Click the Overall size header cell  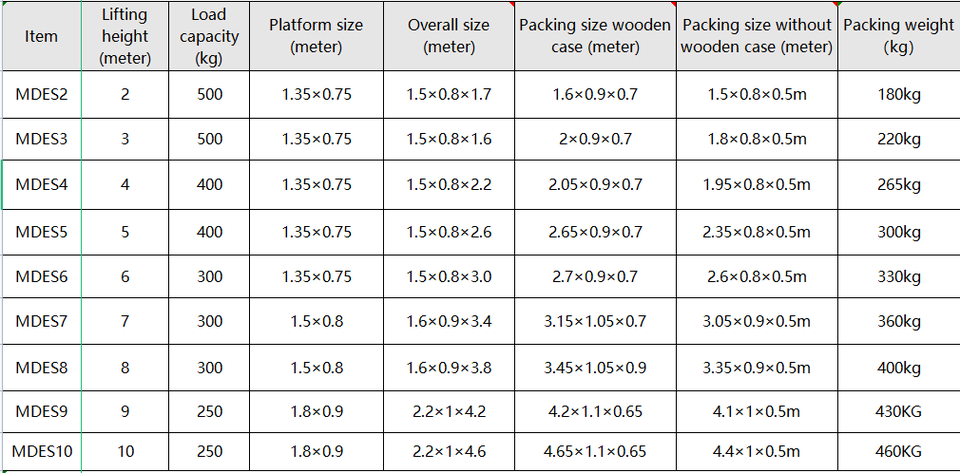(449, 36)
